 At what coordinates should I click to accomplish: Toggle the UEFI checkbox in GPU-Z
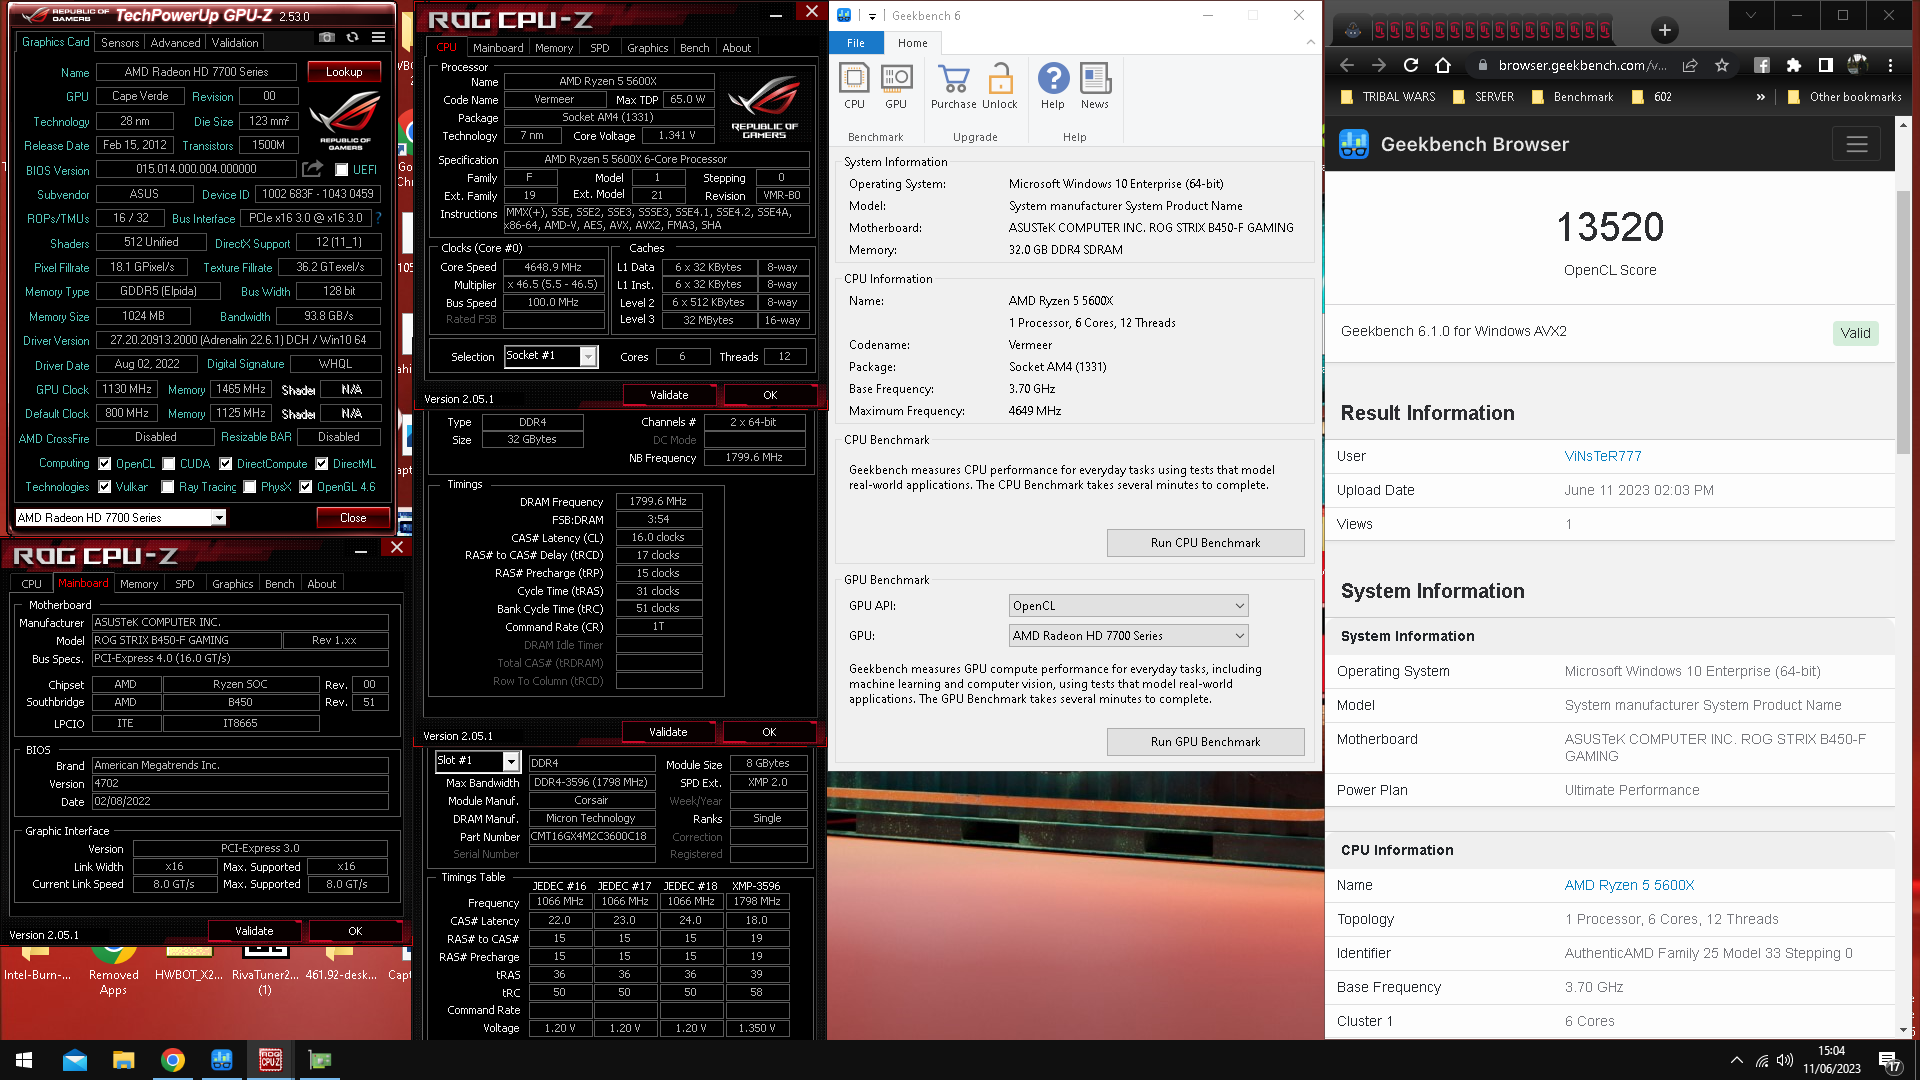tap(341, 170)
